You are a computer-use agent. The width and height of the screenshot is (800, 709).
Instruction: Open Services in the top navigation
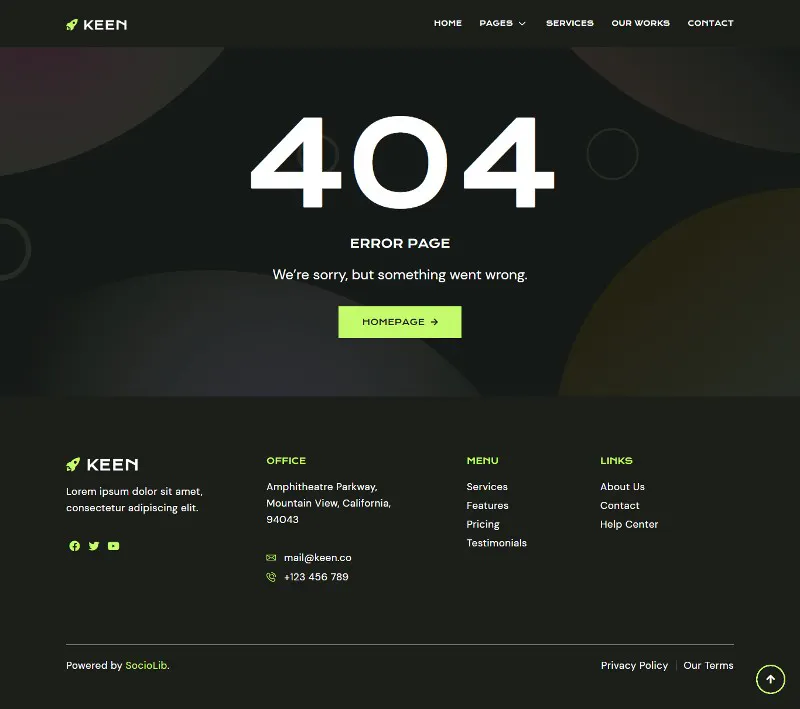(570, 23)
